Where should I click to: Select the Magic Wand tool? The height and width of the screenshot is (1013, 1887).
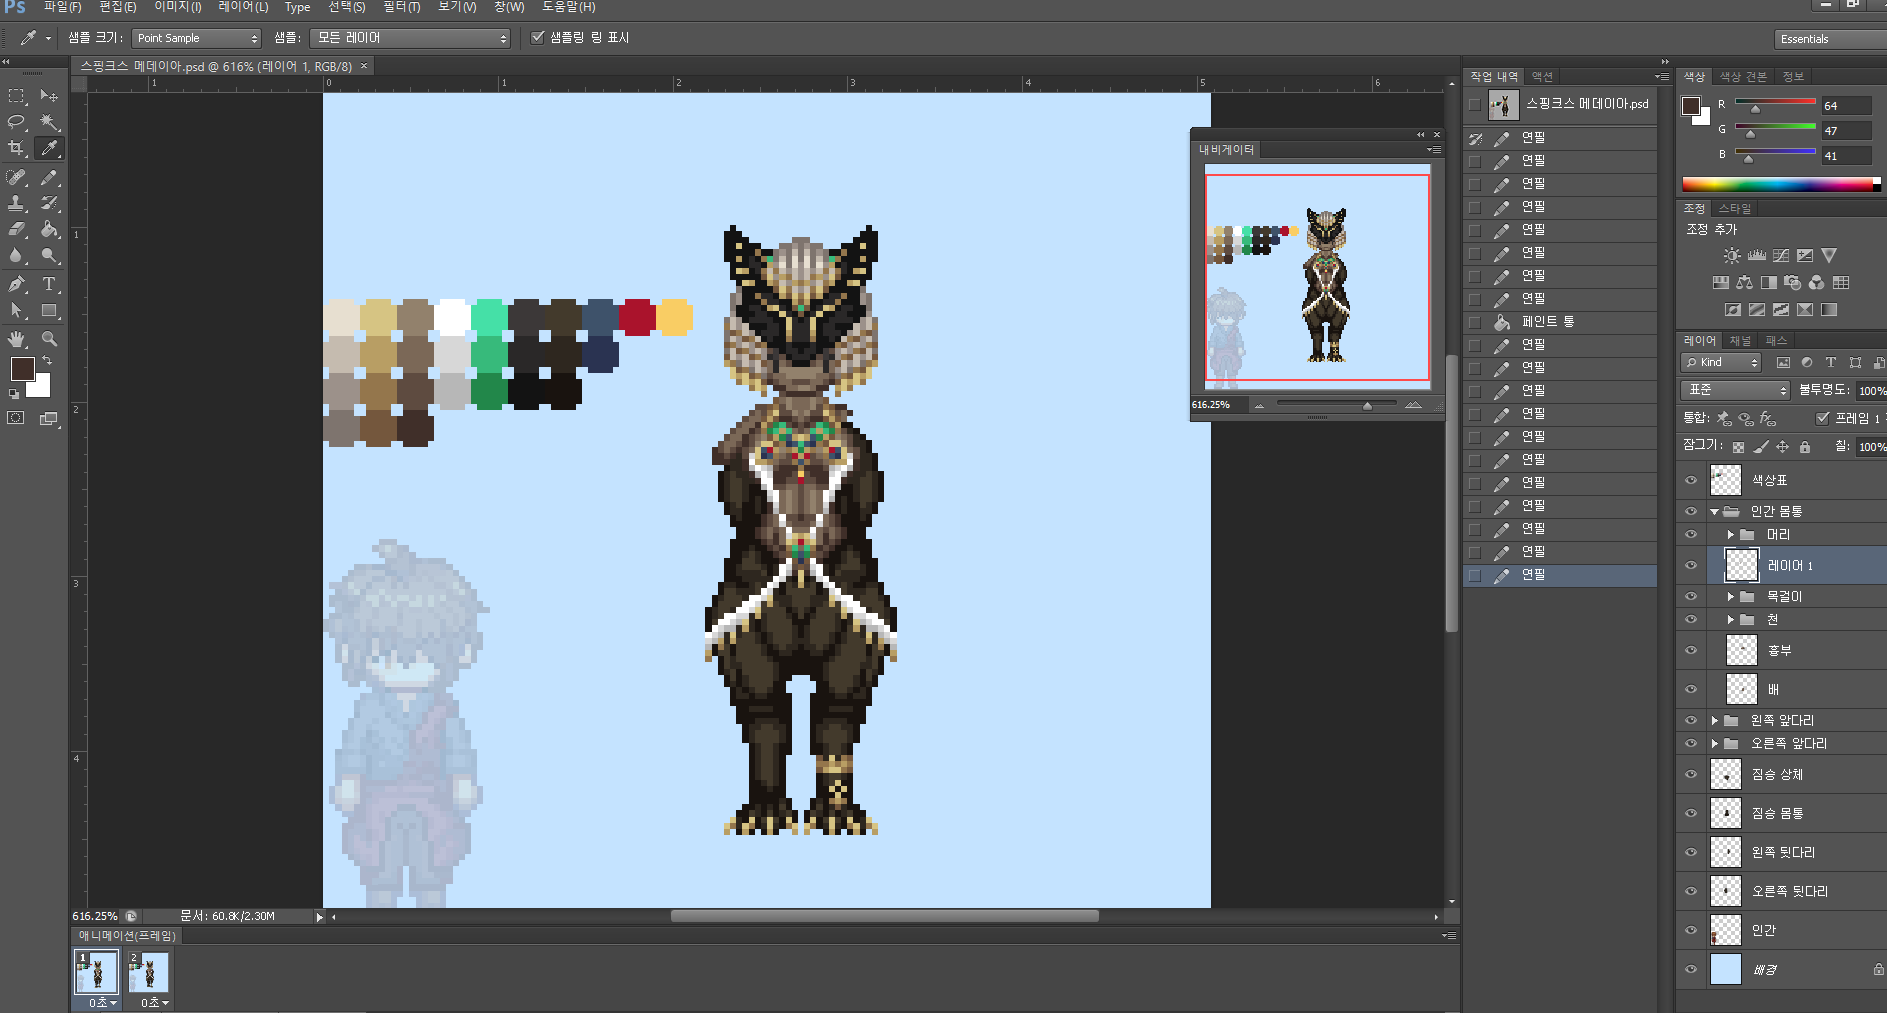(49, 122)
